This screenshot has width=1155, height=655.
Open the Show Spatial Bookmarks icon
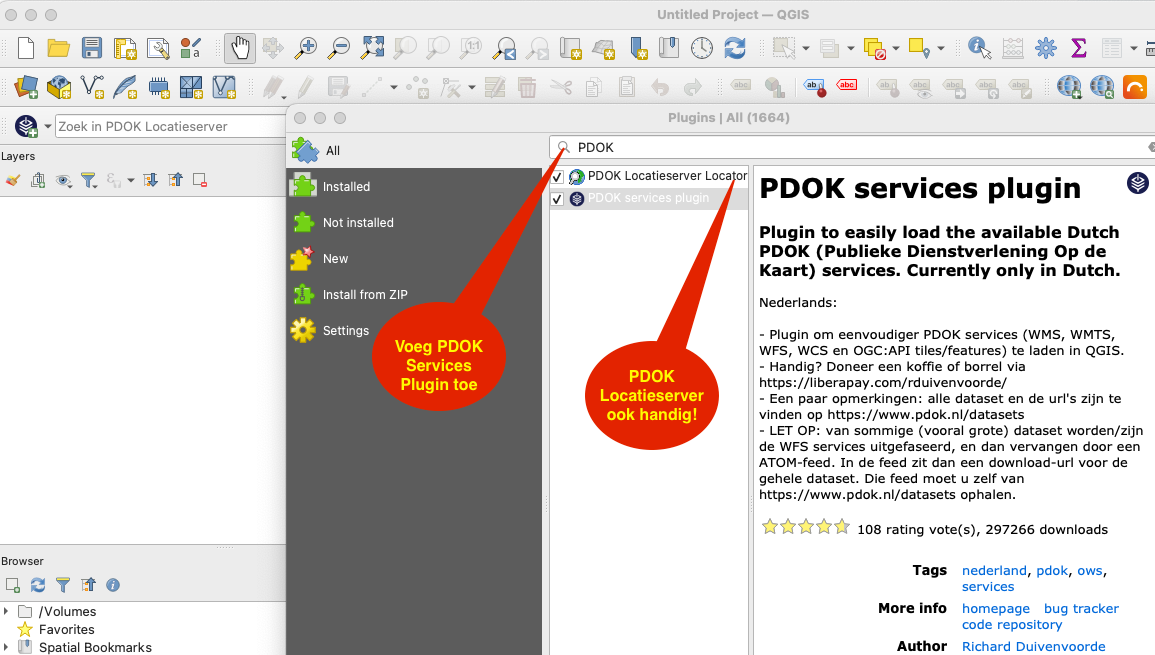(x=669, y=49)
